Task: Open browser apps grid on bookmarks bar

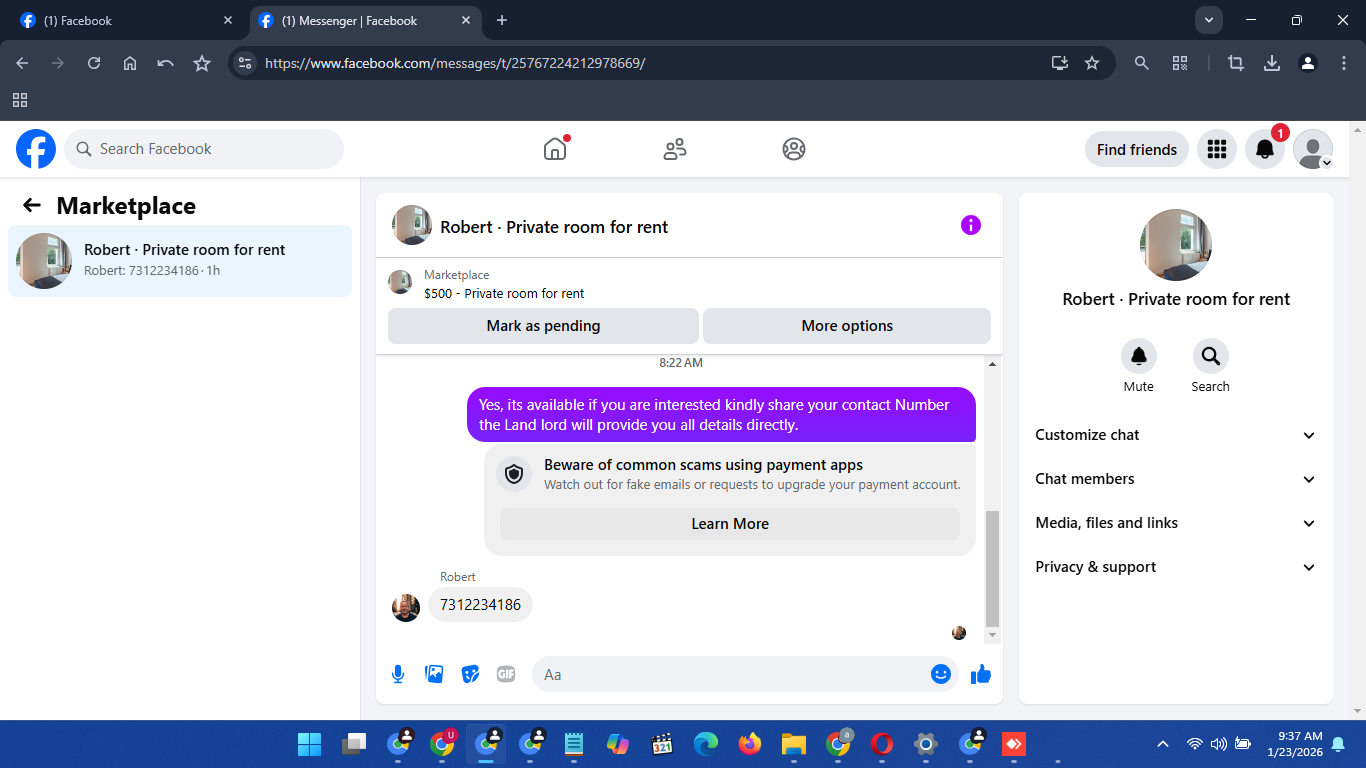Action: (x=20, y=100)
